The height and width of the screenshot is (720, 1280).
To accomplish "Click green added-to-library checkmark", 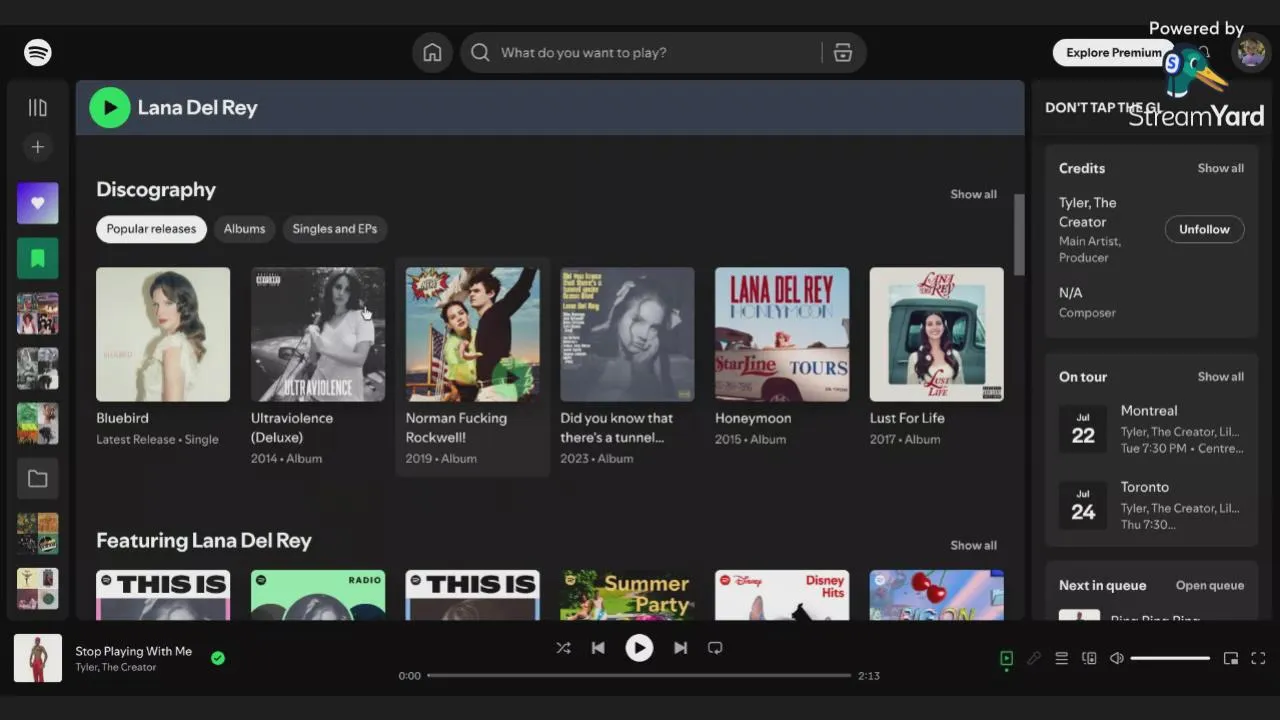I will pos(218,658).
